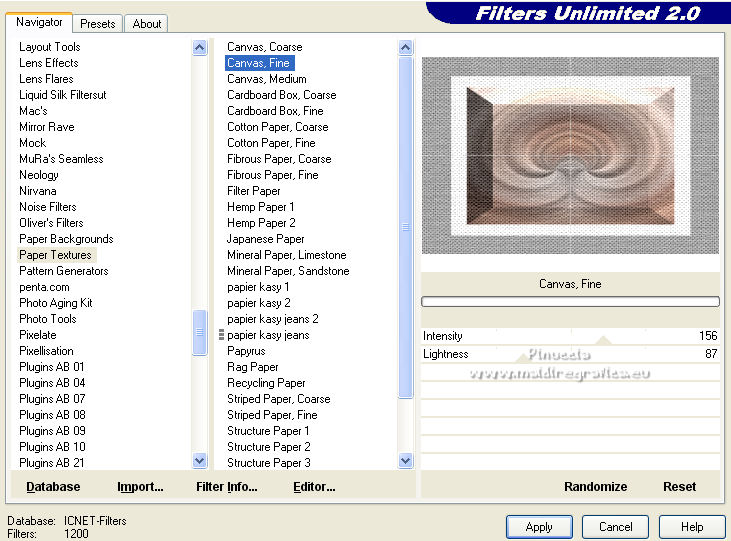The width and height of the screenshot is (731, 541).
Task: Choose Hemp Paper 2 filter
Action: pyautogui.click(x=261, y=223)
